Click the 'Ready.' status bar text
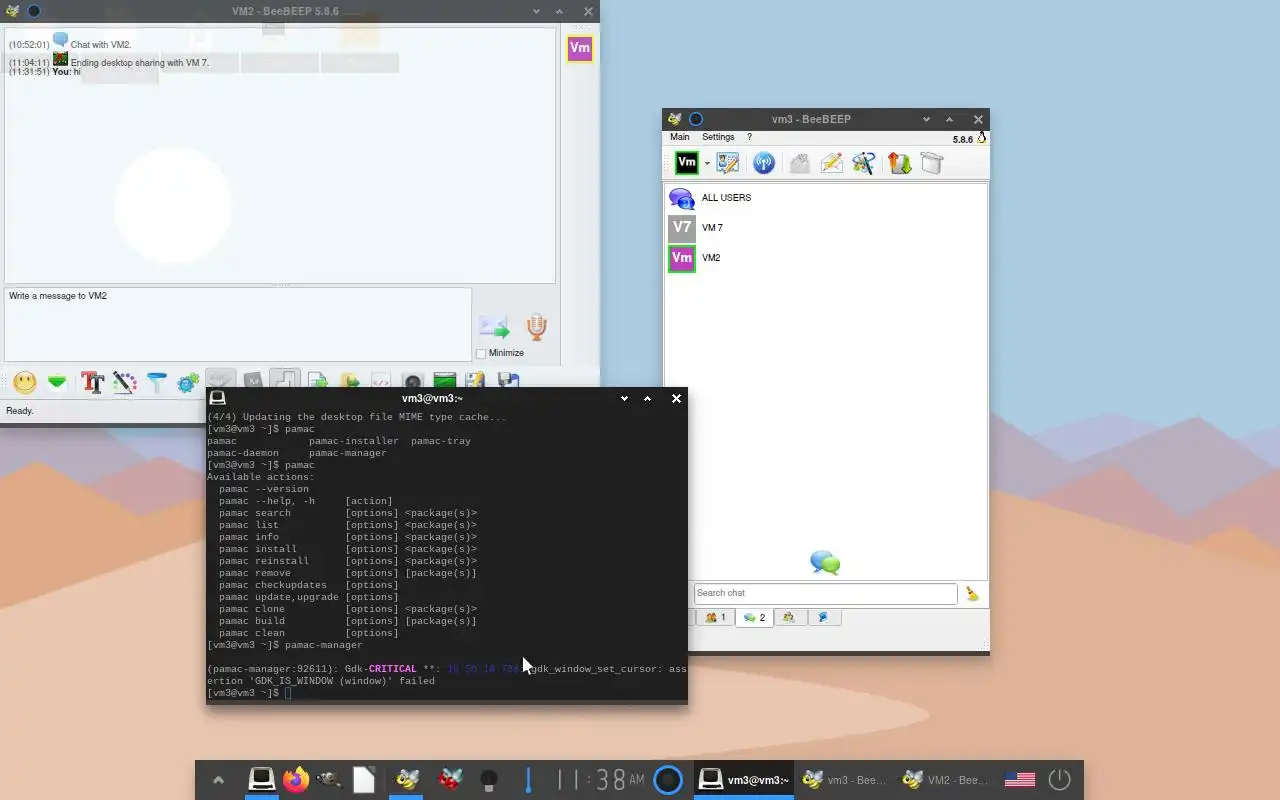Viewport: 1280px width, 800px height. pos(20,411)
